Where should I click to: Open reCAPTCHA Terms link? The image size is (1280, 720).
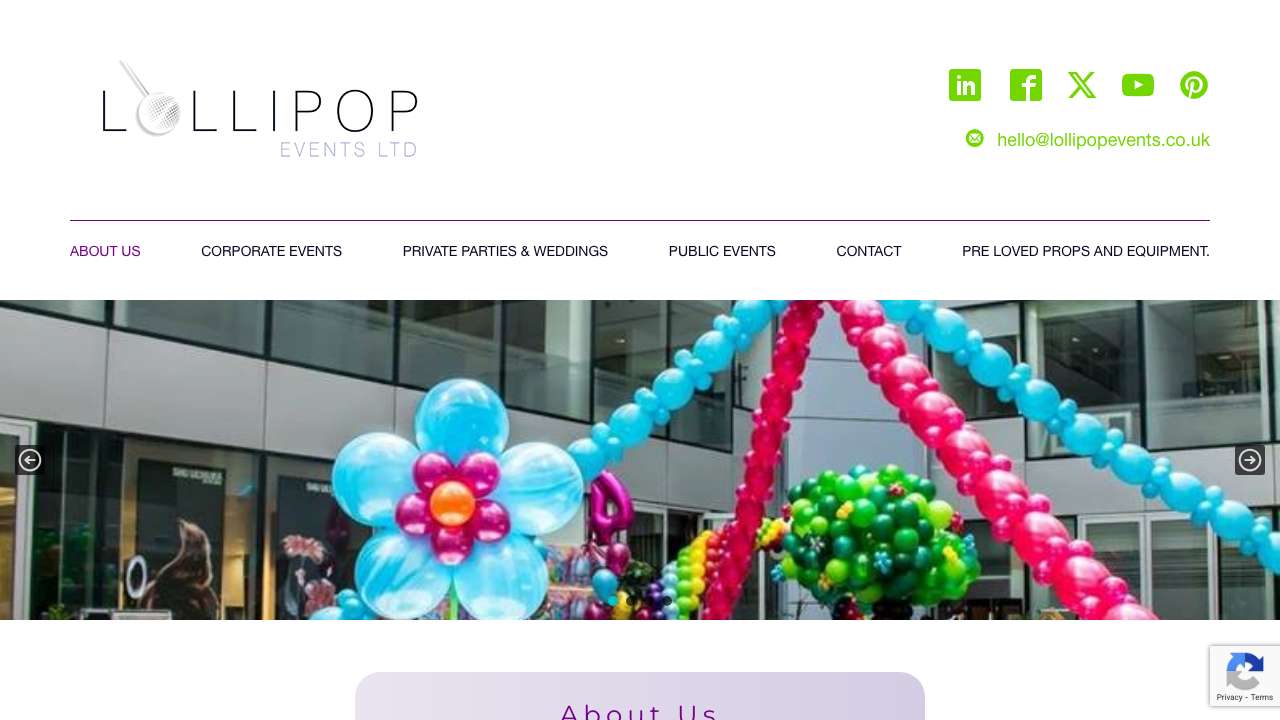[1262, 697]
